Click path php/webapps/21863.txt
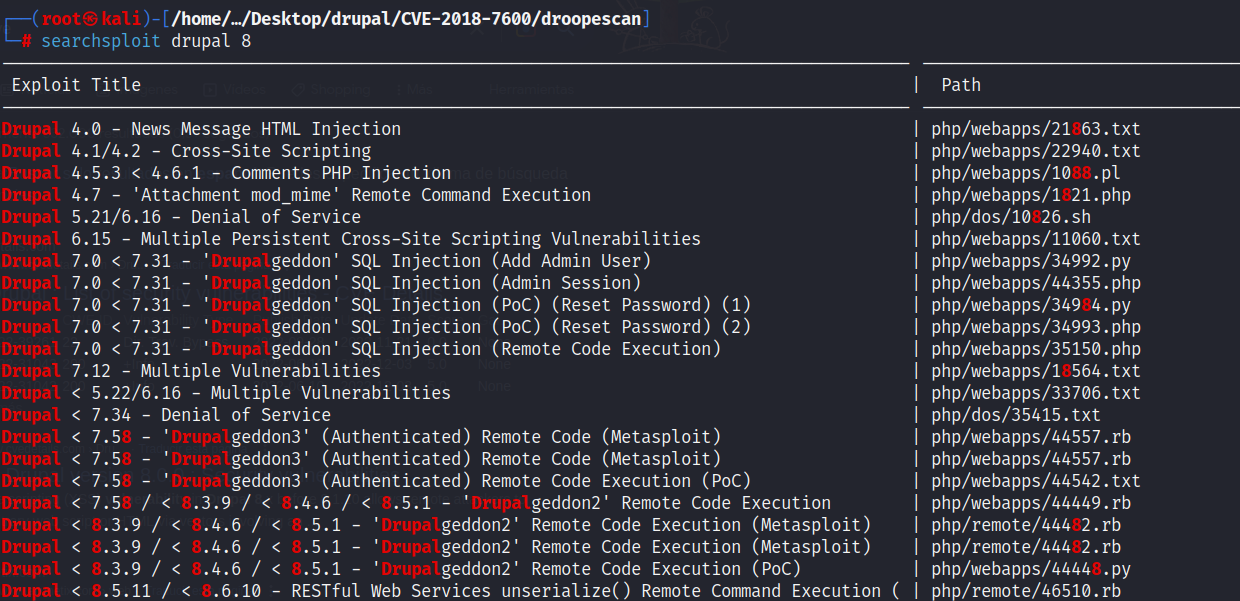The width and height of the screenshot is (1240, 601). pos(1036,129)
